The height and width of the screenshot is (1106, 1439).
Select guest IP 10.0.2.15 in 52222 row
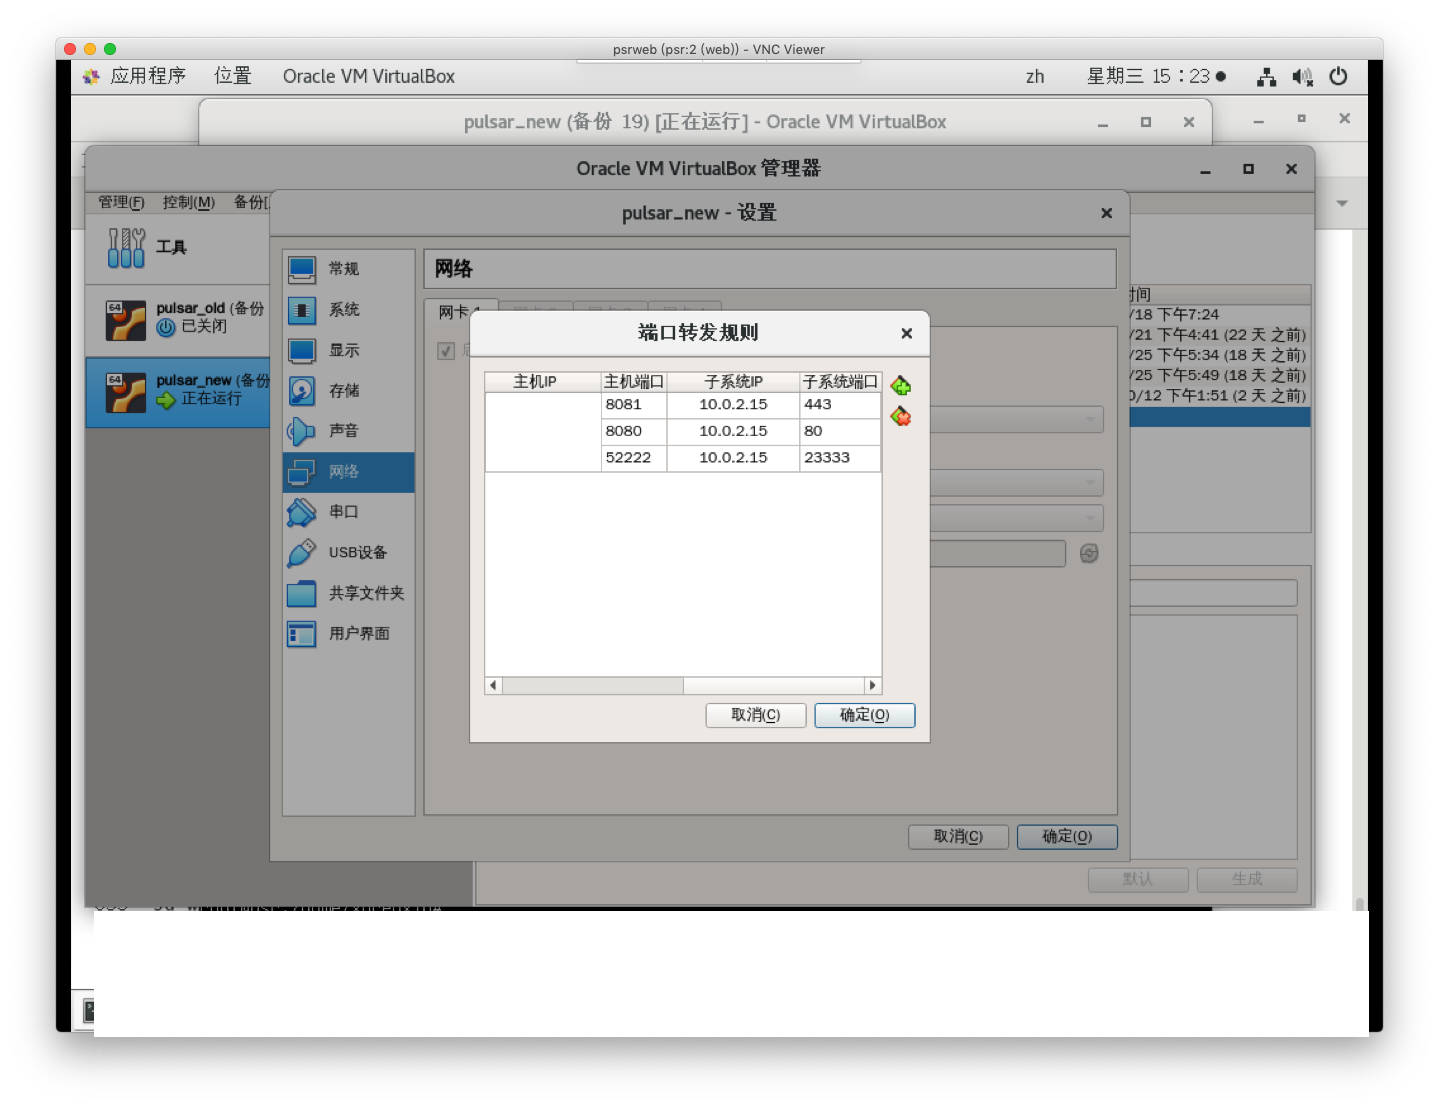tap(733, 458)
